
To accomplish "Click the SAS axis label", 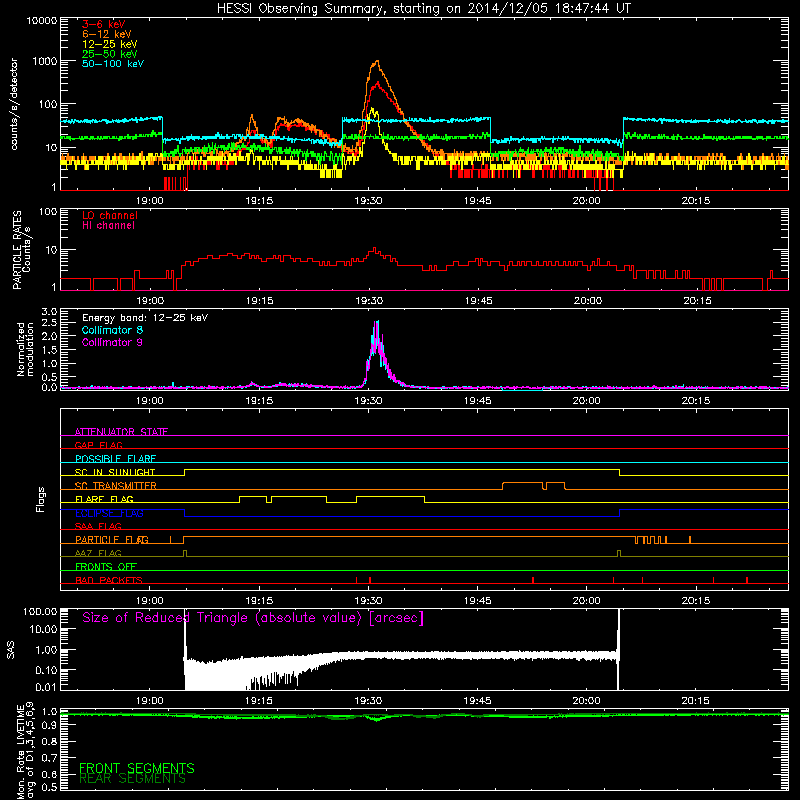I will tap(11, 649).
